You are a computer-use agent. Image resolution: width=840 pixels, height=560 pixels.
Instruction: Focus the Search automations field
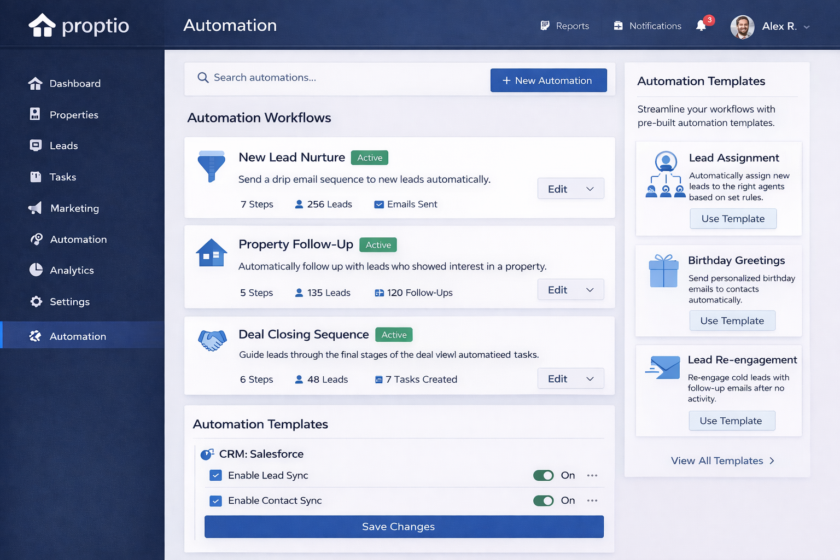coord(340,78)
